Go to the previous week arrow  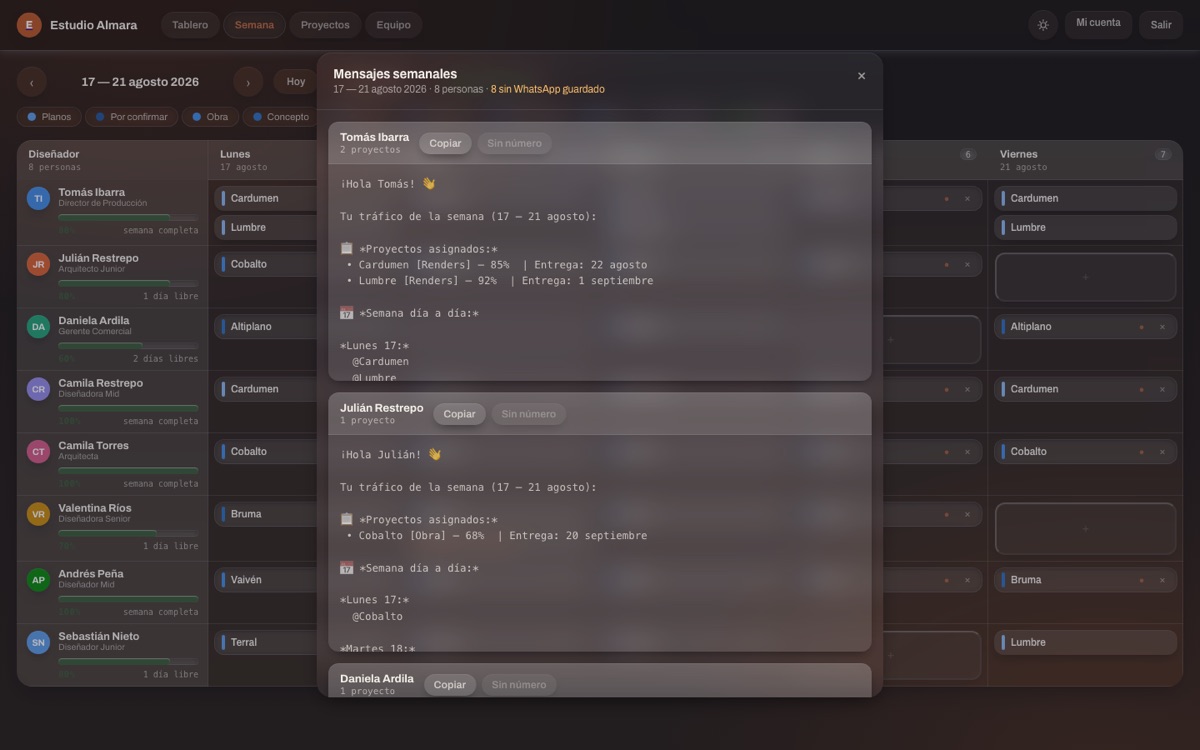pyautogui.click(x=32, y=82)
